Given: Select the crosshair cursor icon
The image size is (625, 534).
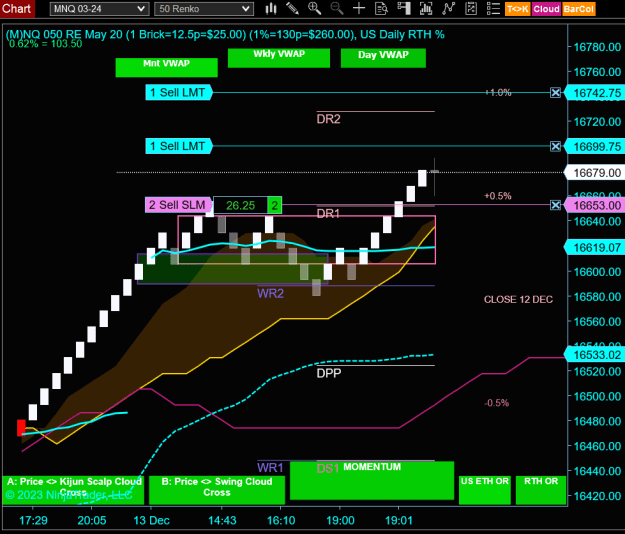Looking at the screenshot, I should [x=359, y=9].
